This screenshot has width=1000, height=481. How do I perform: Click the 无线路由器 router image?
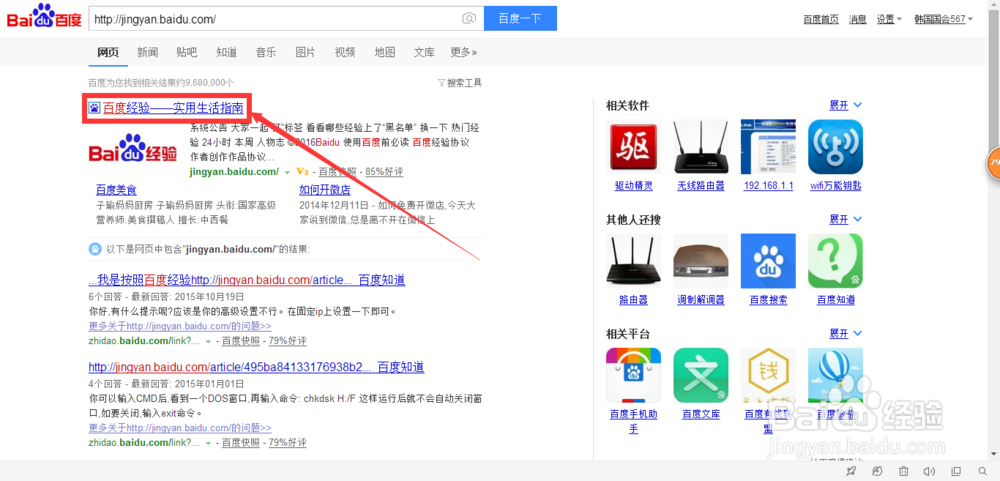[x=701, y=147]
